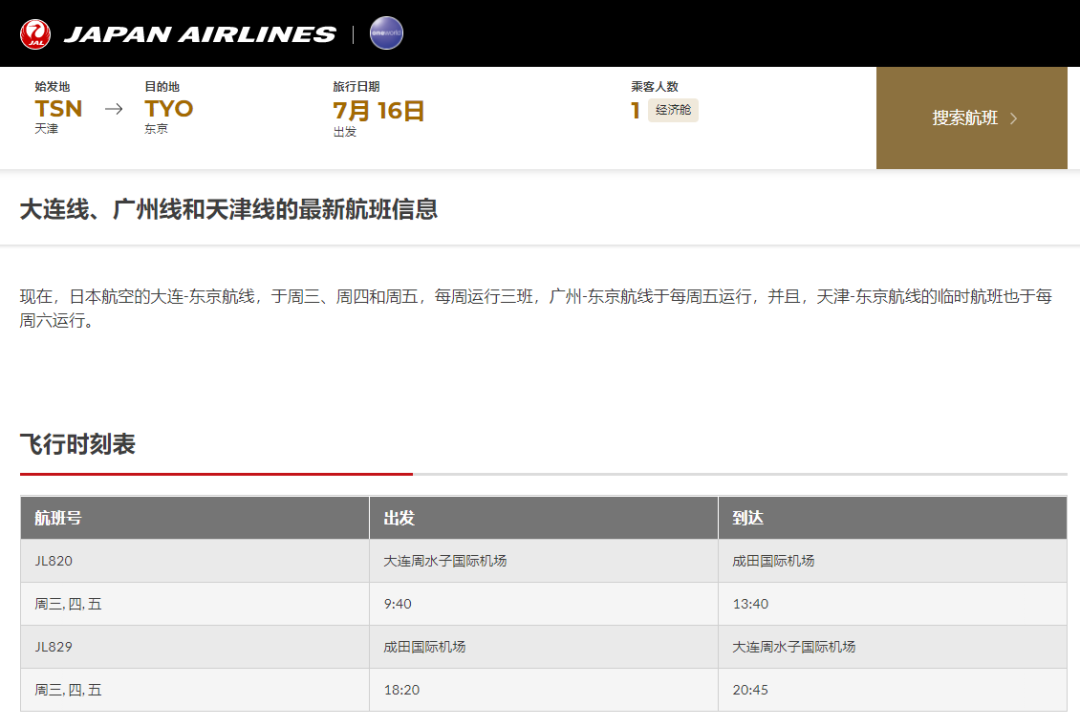Open the Japan Airlines wordmark link
The width and height of the screenshot is (1080, 727).
(200, 34)
